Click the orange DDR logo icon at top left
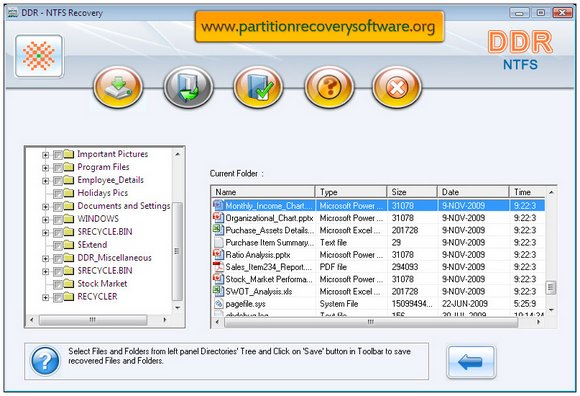This screenshot has width=580, height=396. 39,56
